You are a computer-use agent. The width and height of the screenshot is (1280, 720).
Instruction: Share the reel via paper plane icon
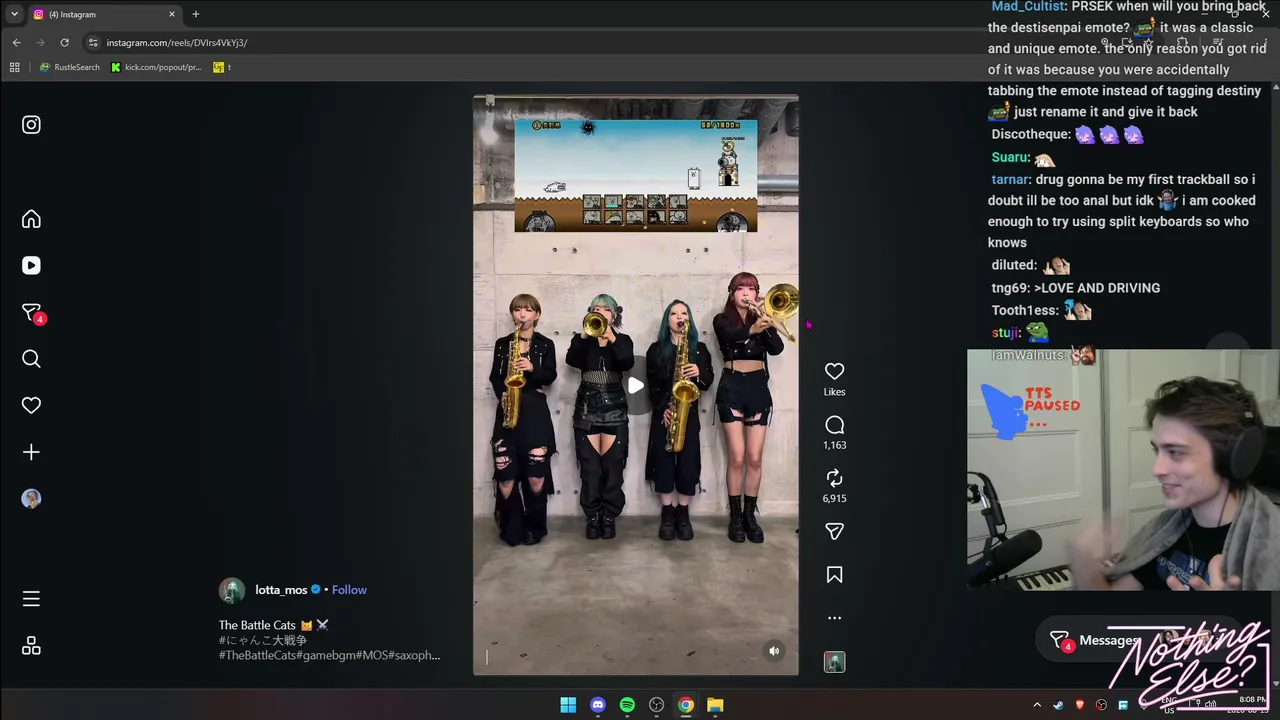(834, 531)
